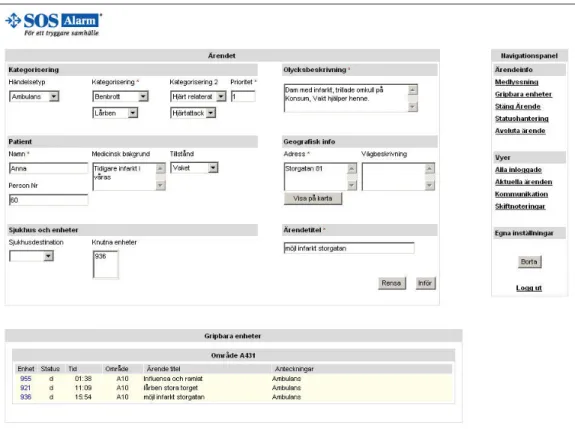
Task: Click the Namn field containing Anna
Action: pyautogui.click(x=48, y=168)
